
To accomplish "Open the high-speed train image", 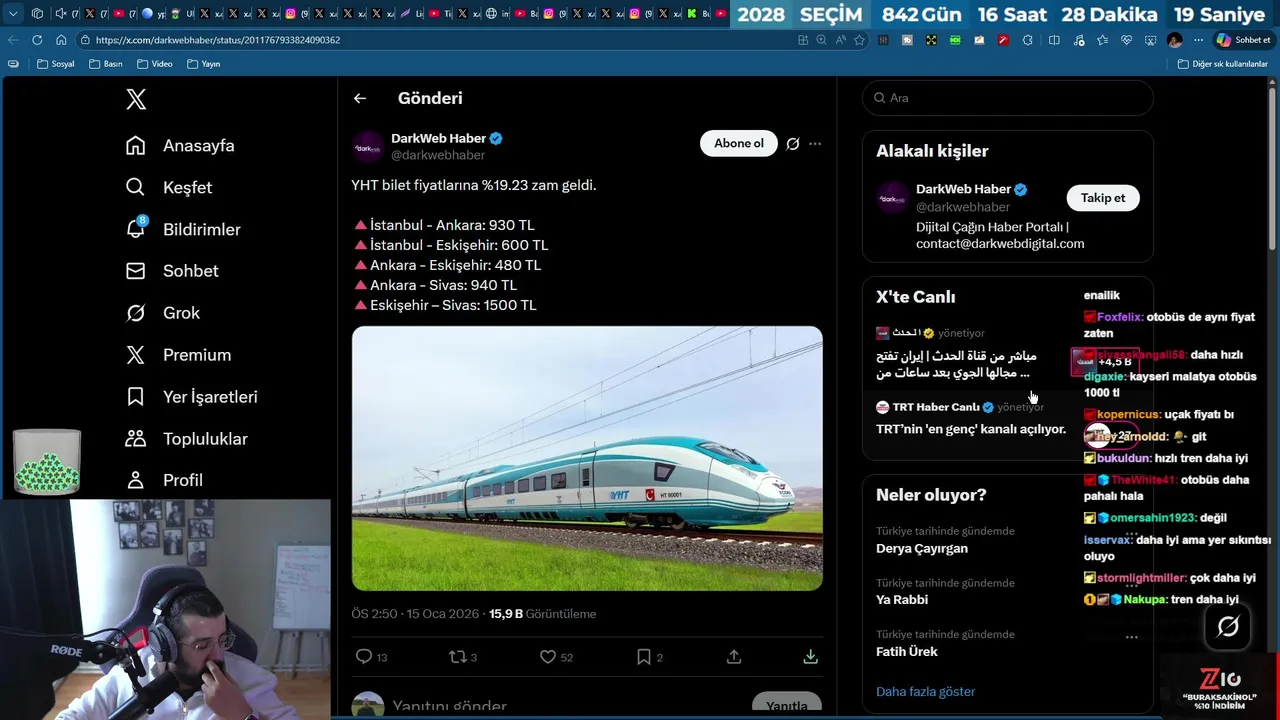I will (587, 458).
